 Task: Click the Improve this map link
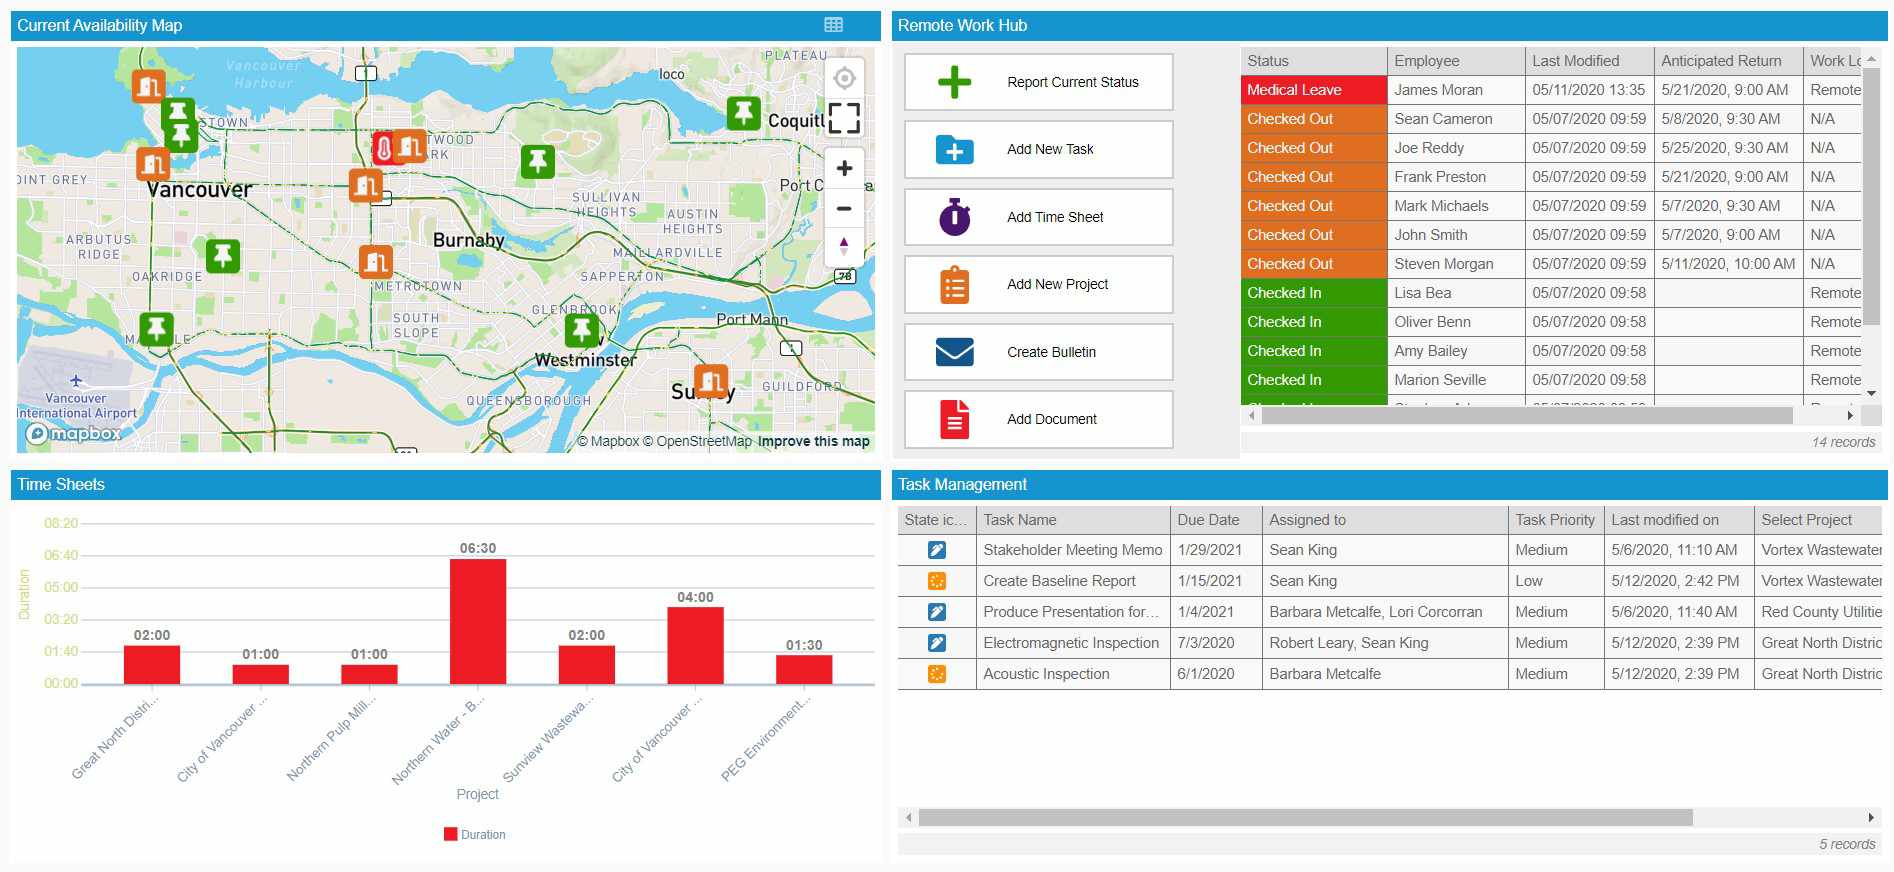coord(813,441)
